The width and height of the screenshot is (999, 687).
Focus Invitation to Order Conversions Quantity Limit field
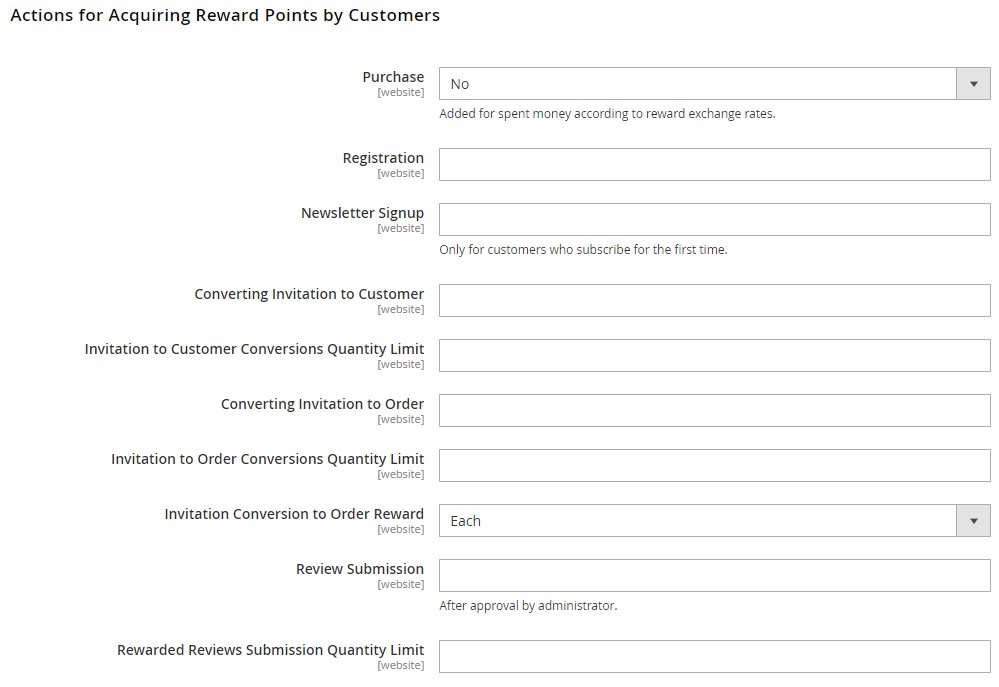714,465
